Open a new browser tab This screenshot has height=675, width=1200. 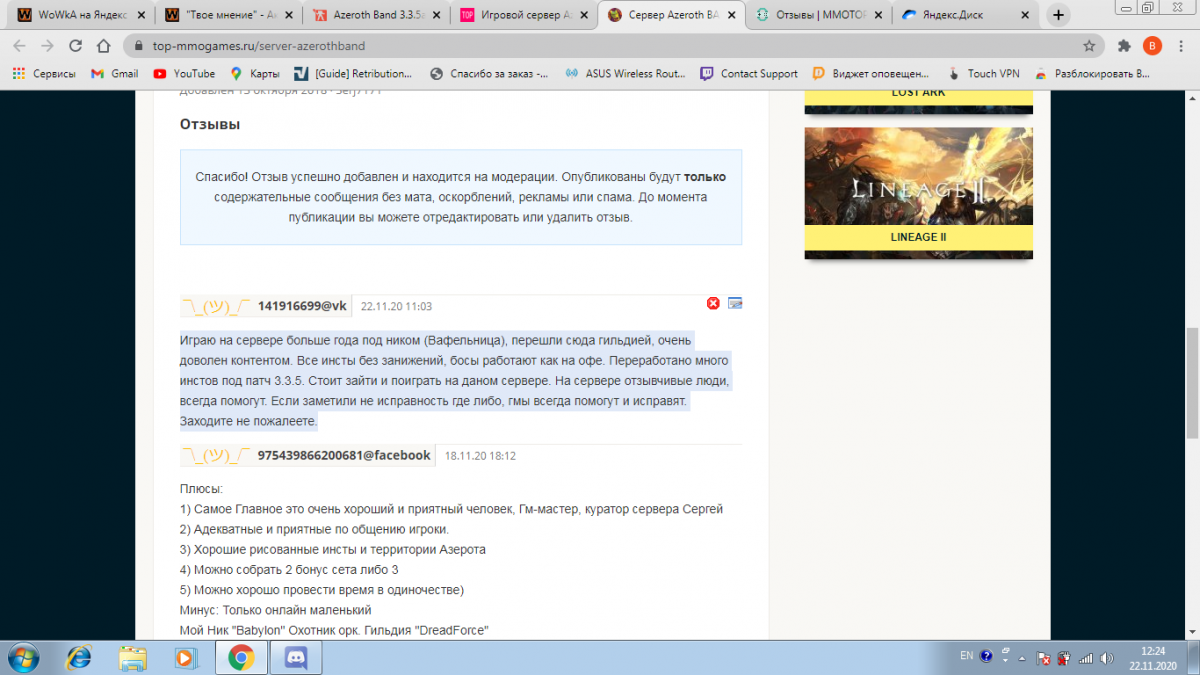pos(1058,15)
